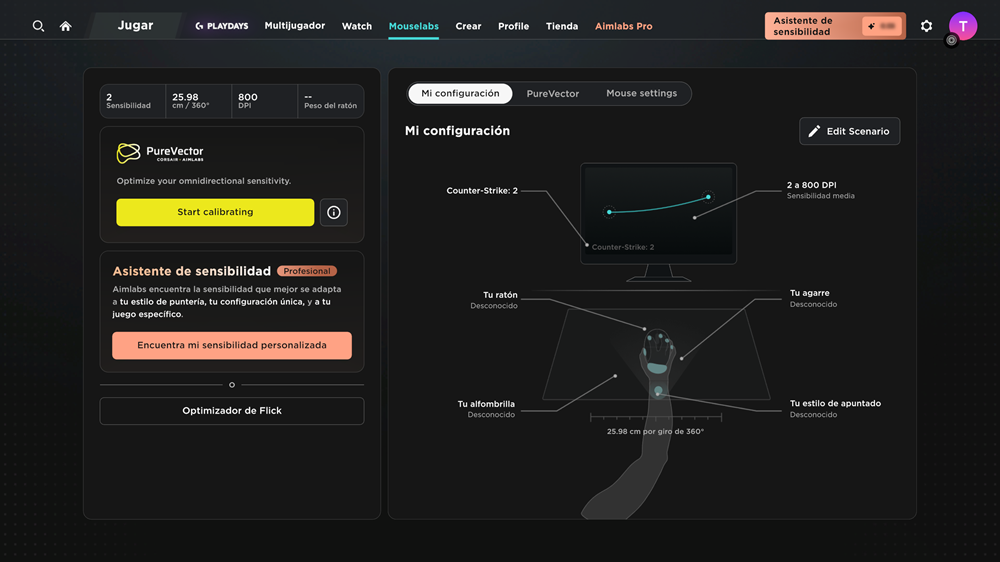Switch to the PureVector tab
Image resolution: width=1000 pixels, height=562 pixels.
point(552,94)
